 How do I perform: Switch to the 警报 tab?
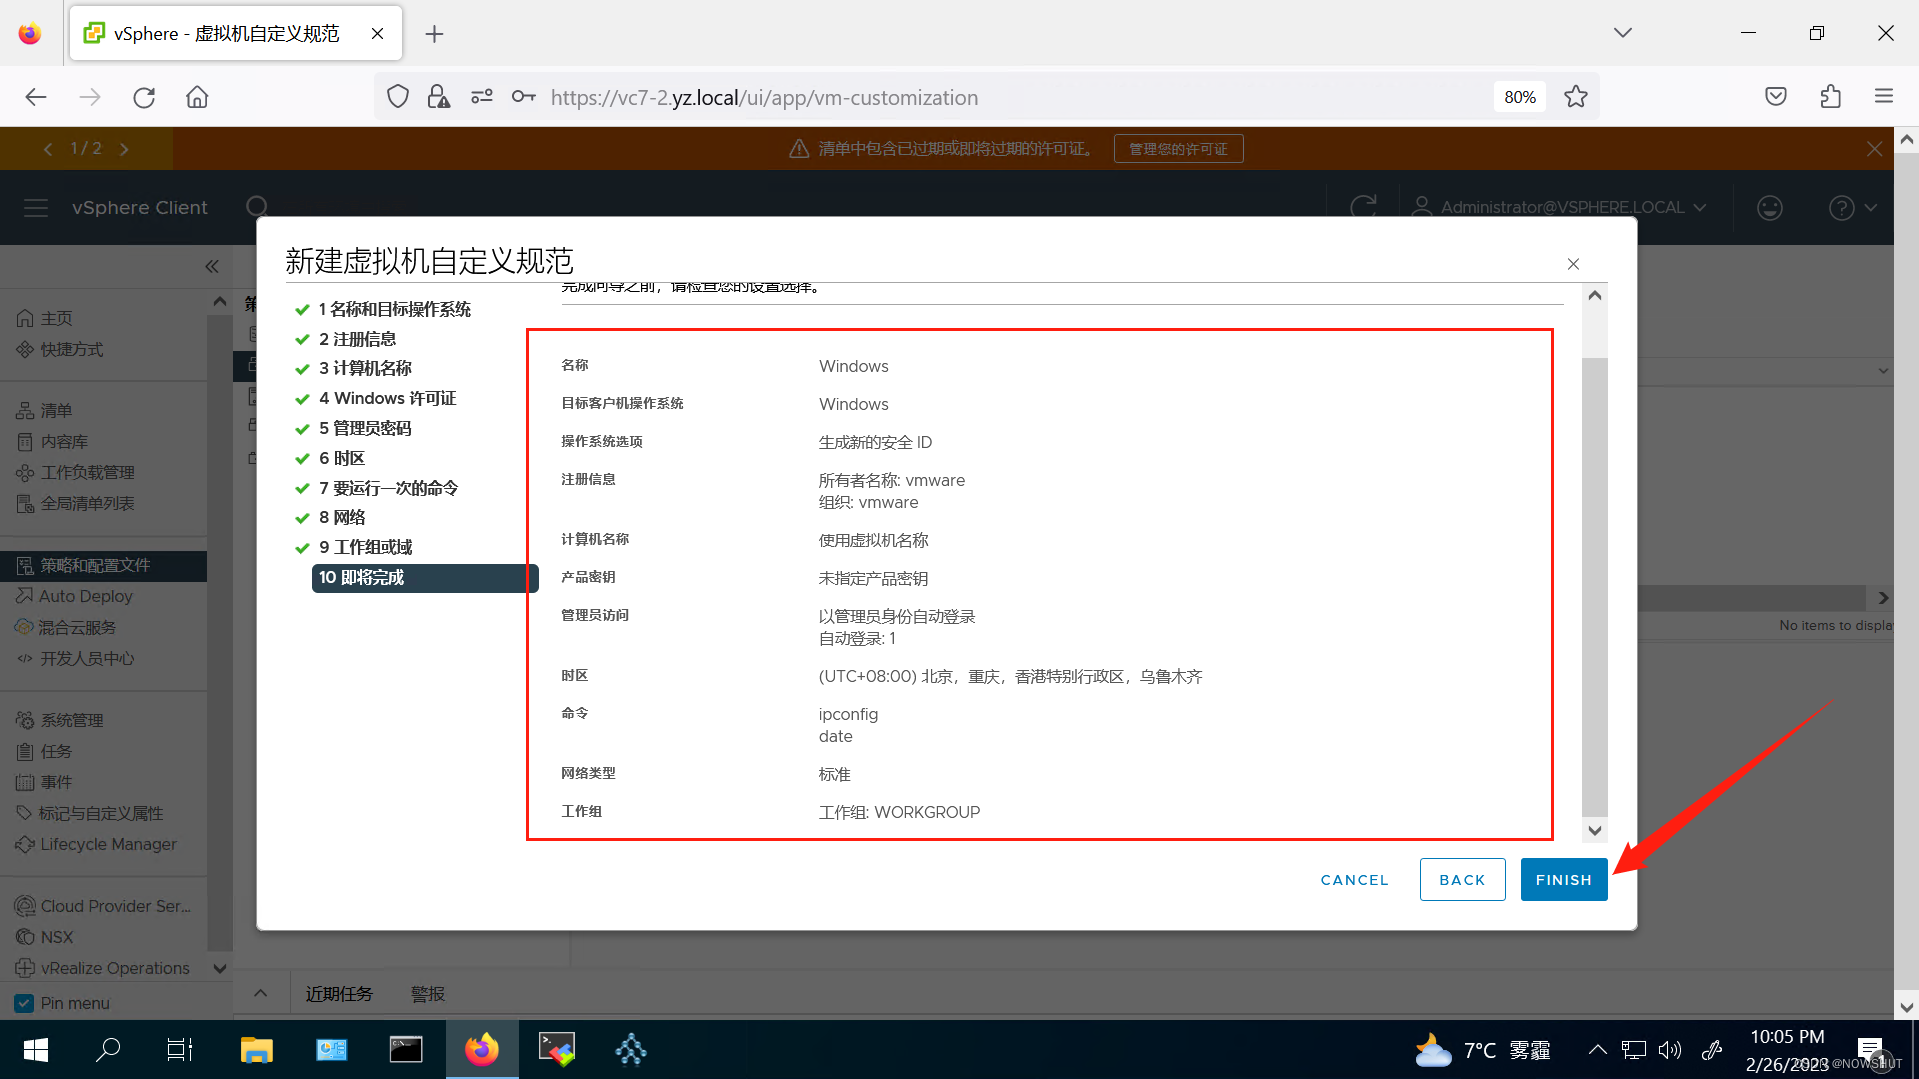tap(427, 992)
